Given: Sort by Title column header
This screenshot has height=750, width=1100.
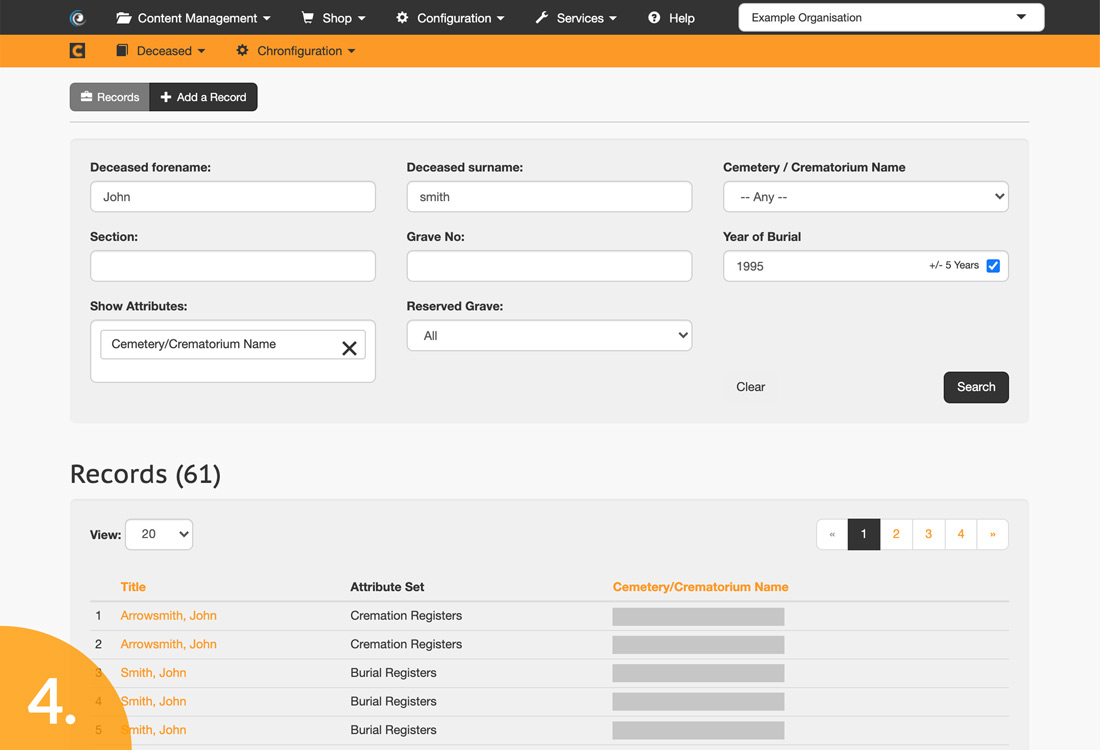Looking at the screenshot, I should tap(133, 587).
